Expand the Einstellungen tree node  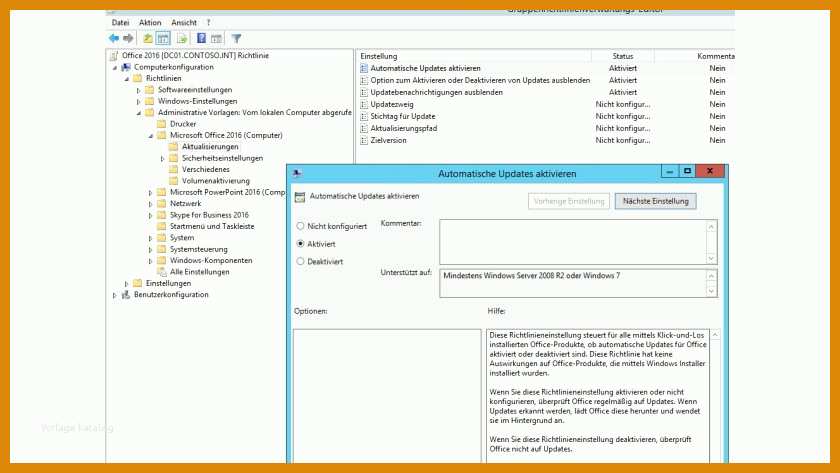127,284
